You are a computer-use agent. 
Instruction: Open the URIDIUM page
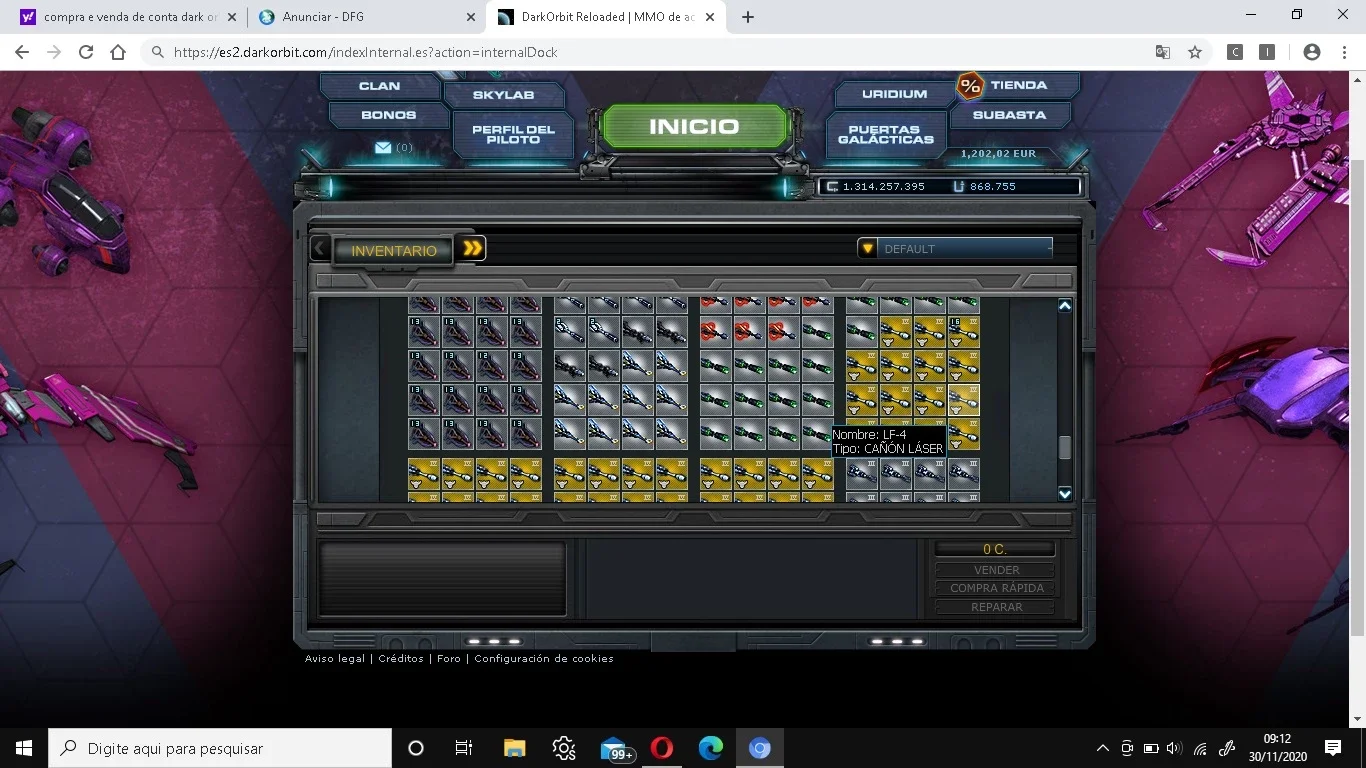(x=894, y=94)
